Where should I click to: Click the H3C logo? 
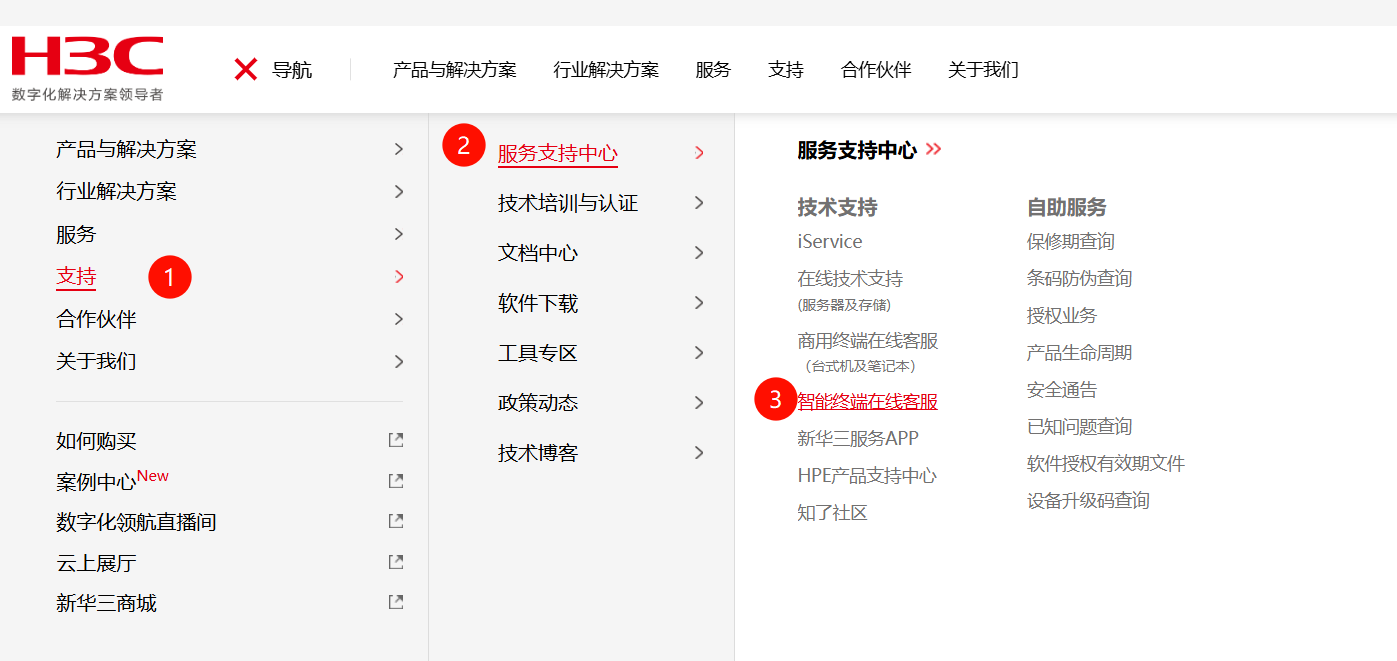point(87,68)
